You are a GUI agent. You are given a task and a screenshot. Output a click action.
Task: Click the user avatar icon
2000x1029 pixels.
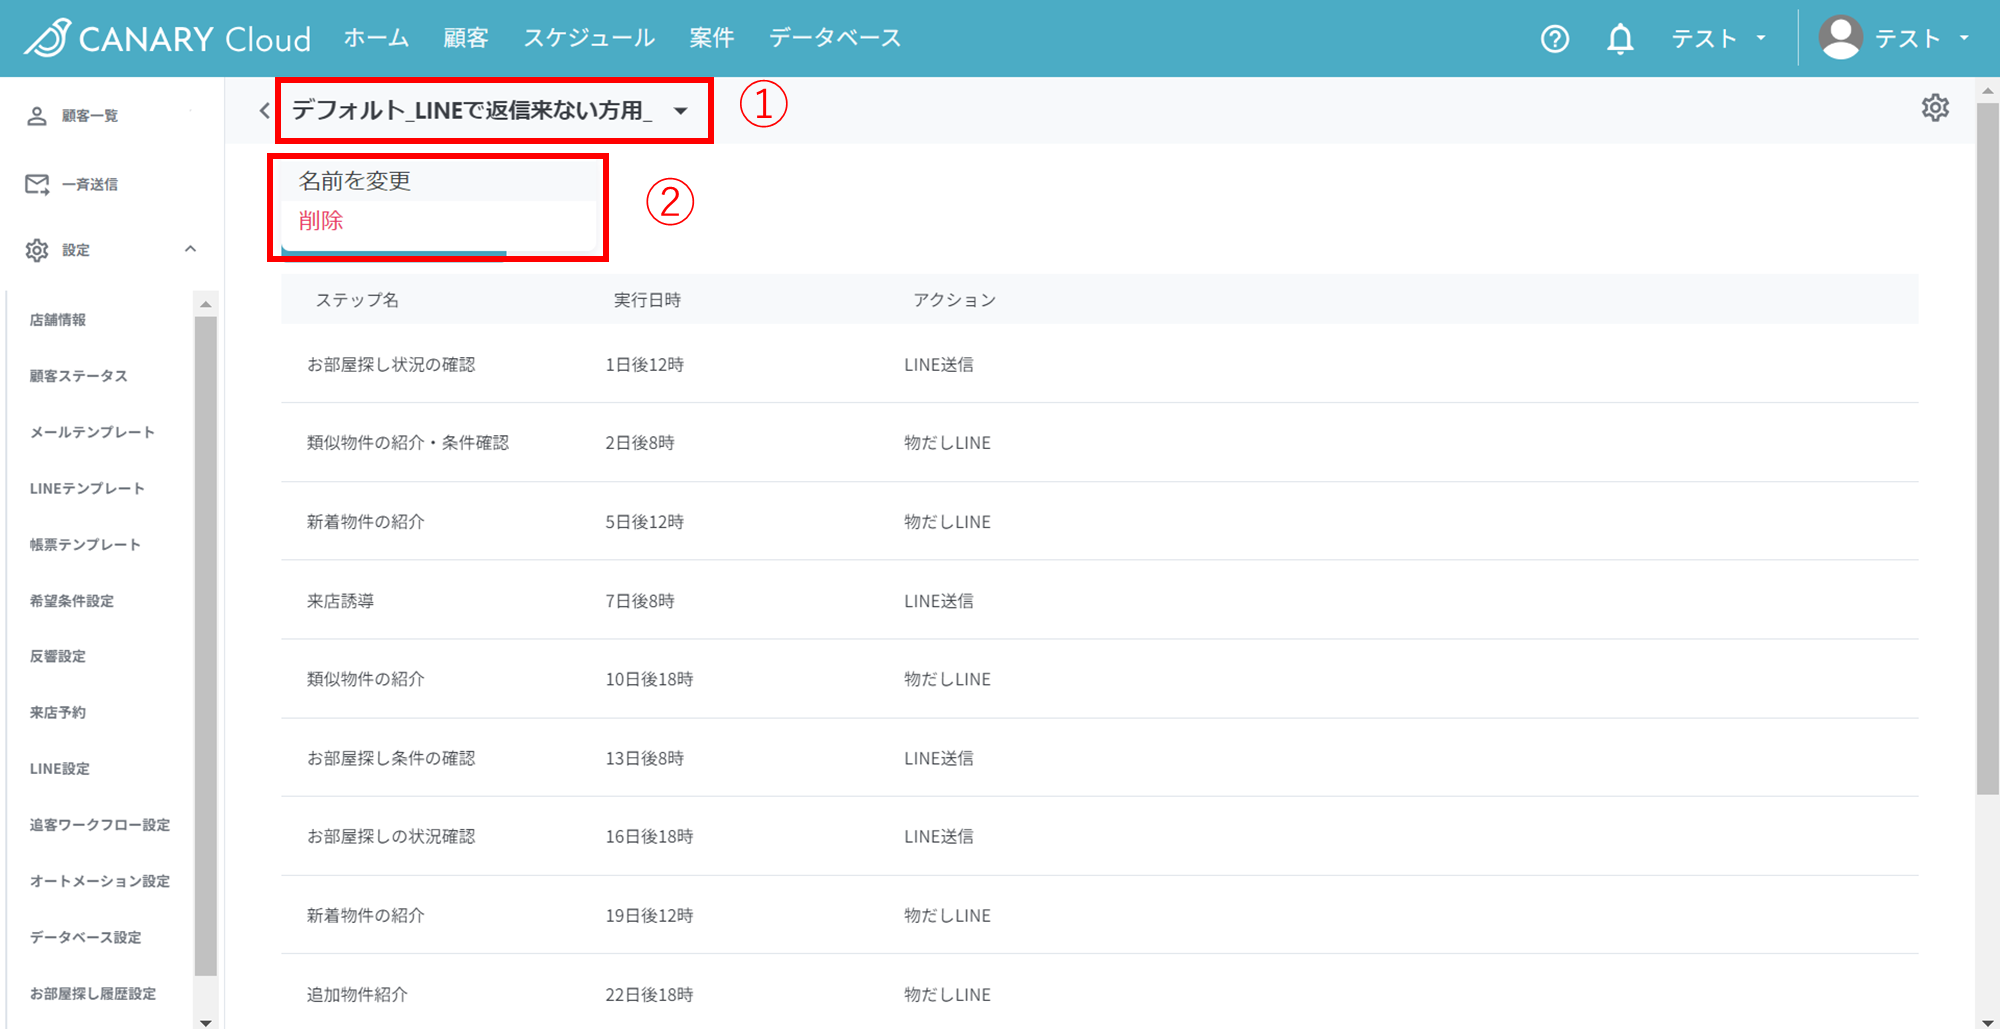pyautogui.click(x=1840, y=38)
